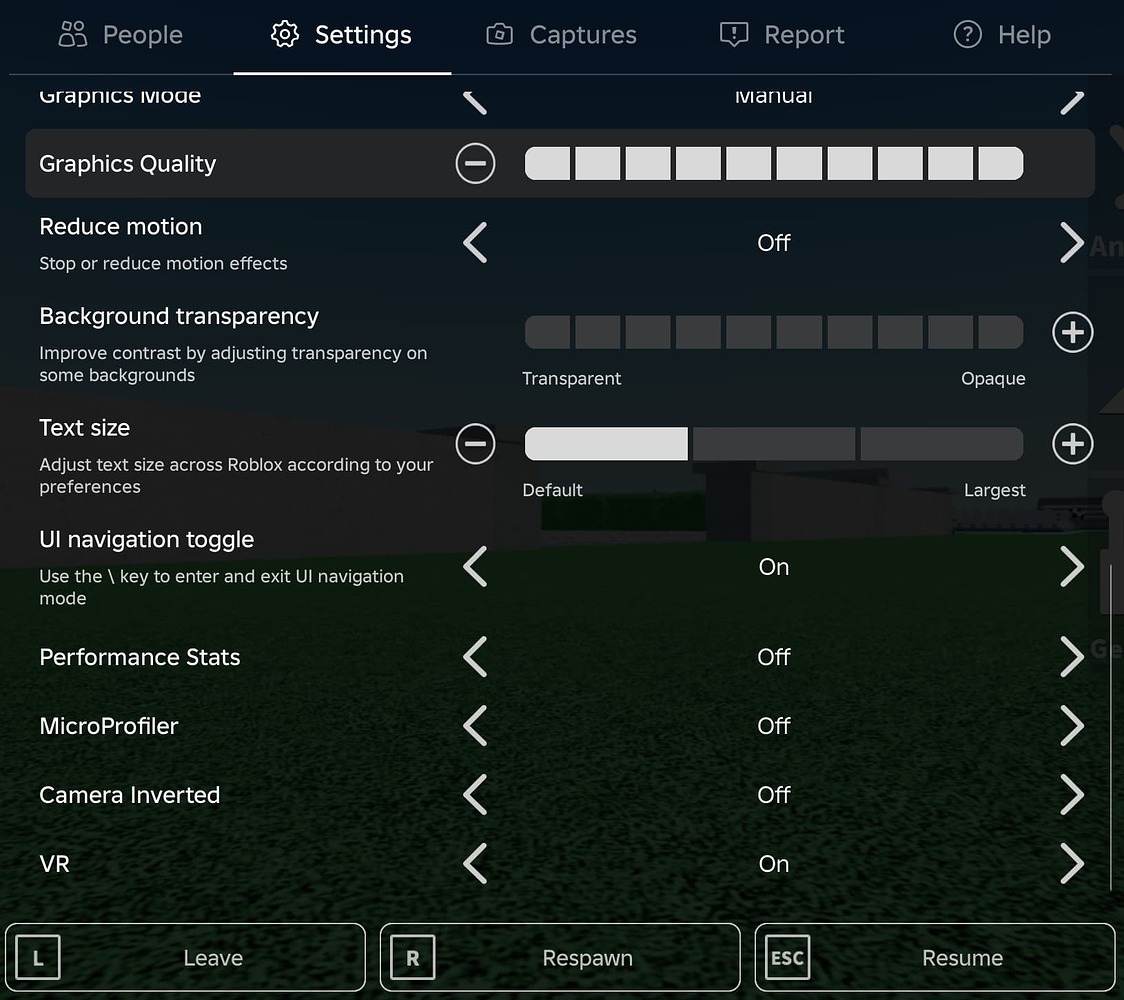Click the Text size slider bar
Viewport: 1124px width, 1000px height.
tap(773, 444)
